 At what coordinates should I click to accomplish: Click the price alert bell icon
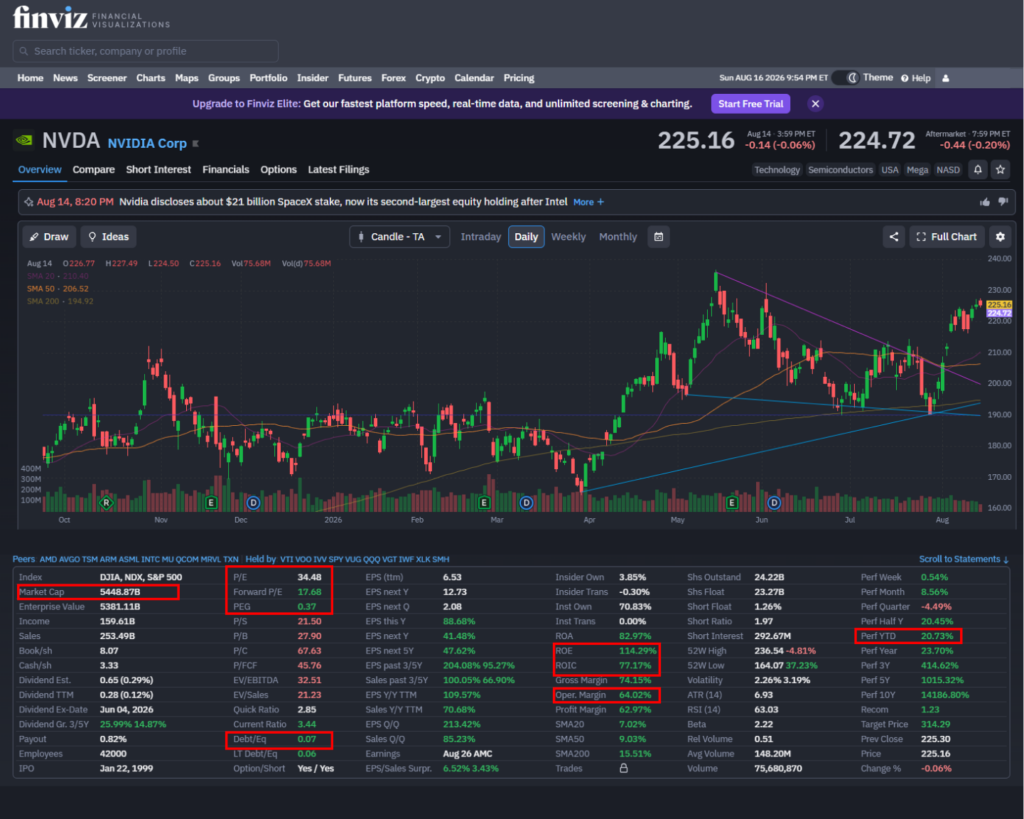978,170
